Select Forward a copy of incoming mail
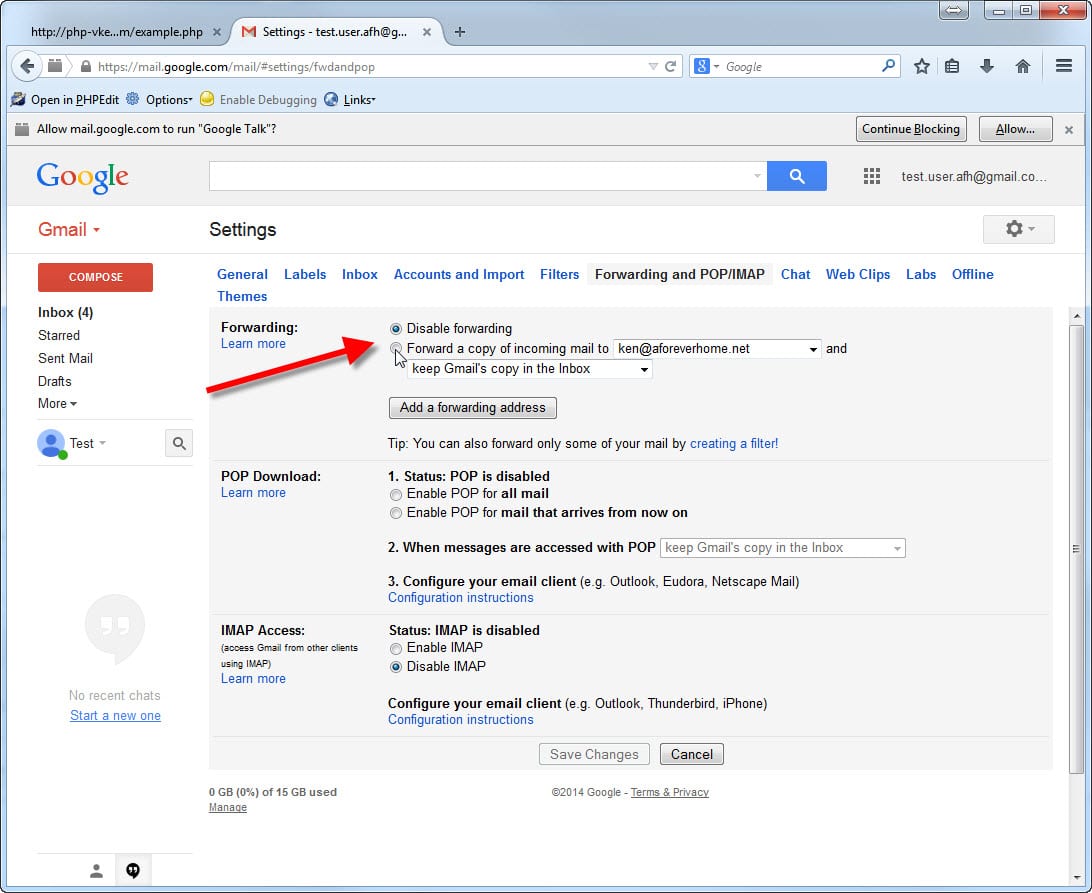This screenshot has height=893, width=1092. [x=396, y=349]
